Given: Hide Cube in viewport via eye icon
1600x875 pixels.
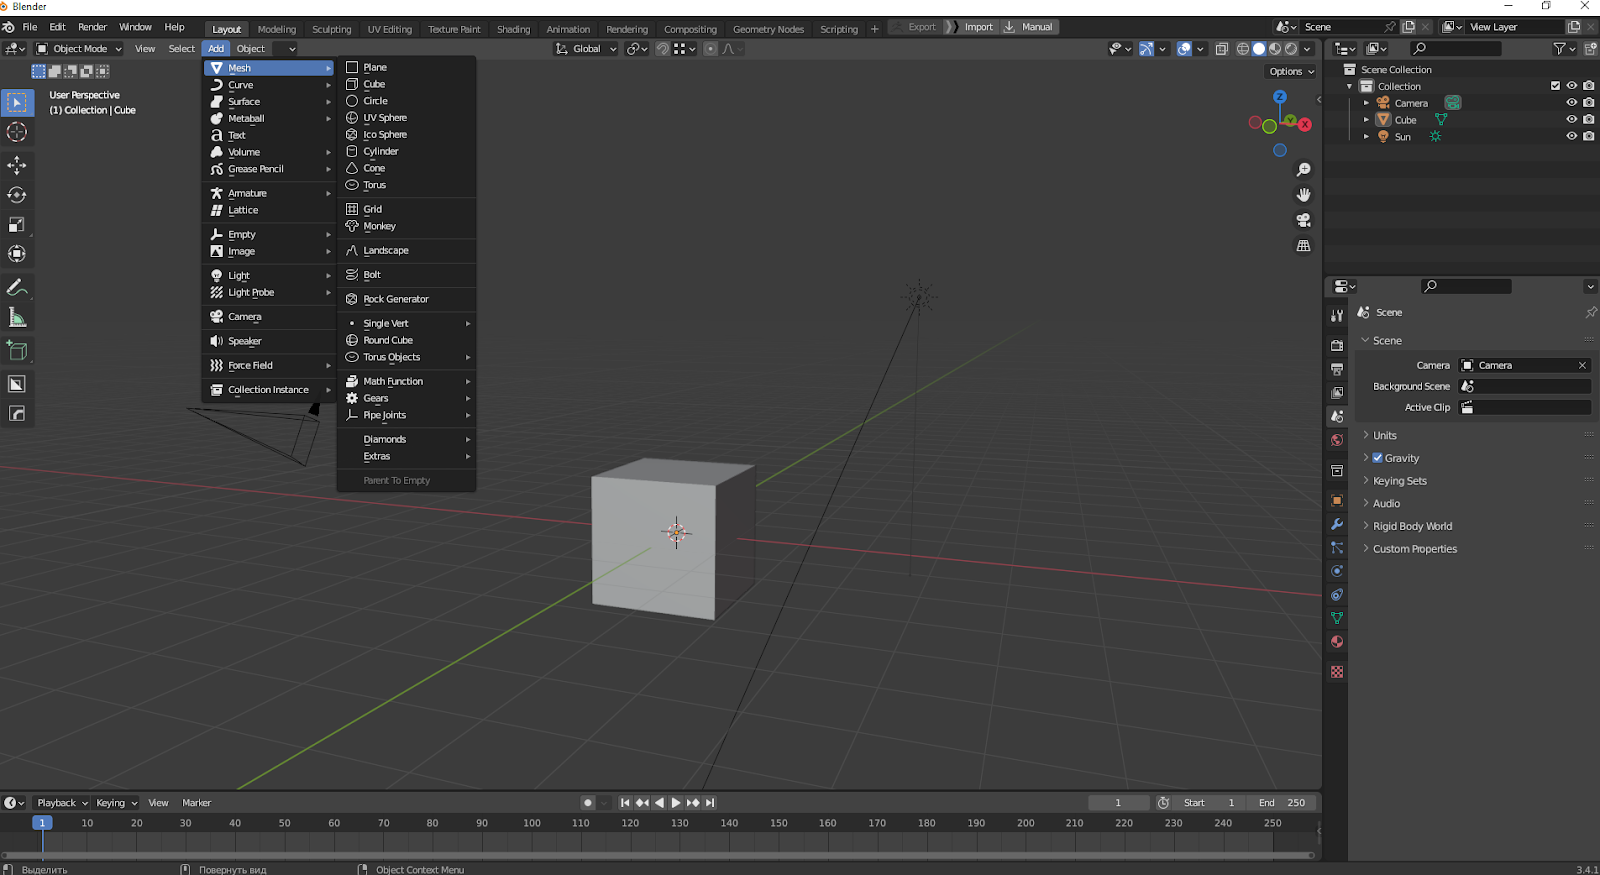Looking at the screenshot, I should pyautogui.click(x=1571, y=120).
